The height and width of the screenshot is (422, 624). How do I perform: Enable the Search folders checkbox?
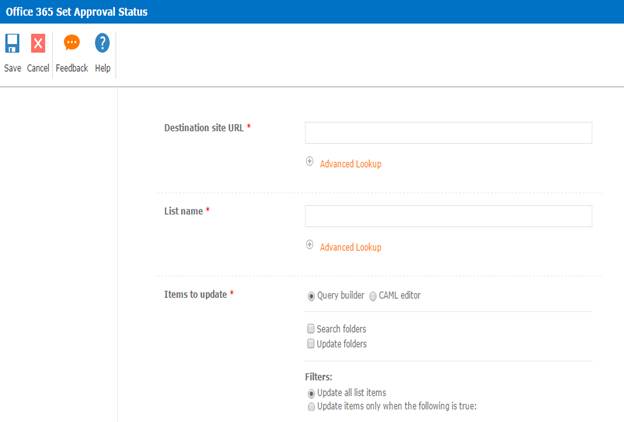tap(310, 328)
